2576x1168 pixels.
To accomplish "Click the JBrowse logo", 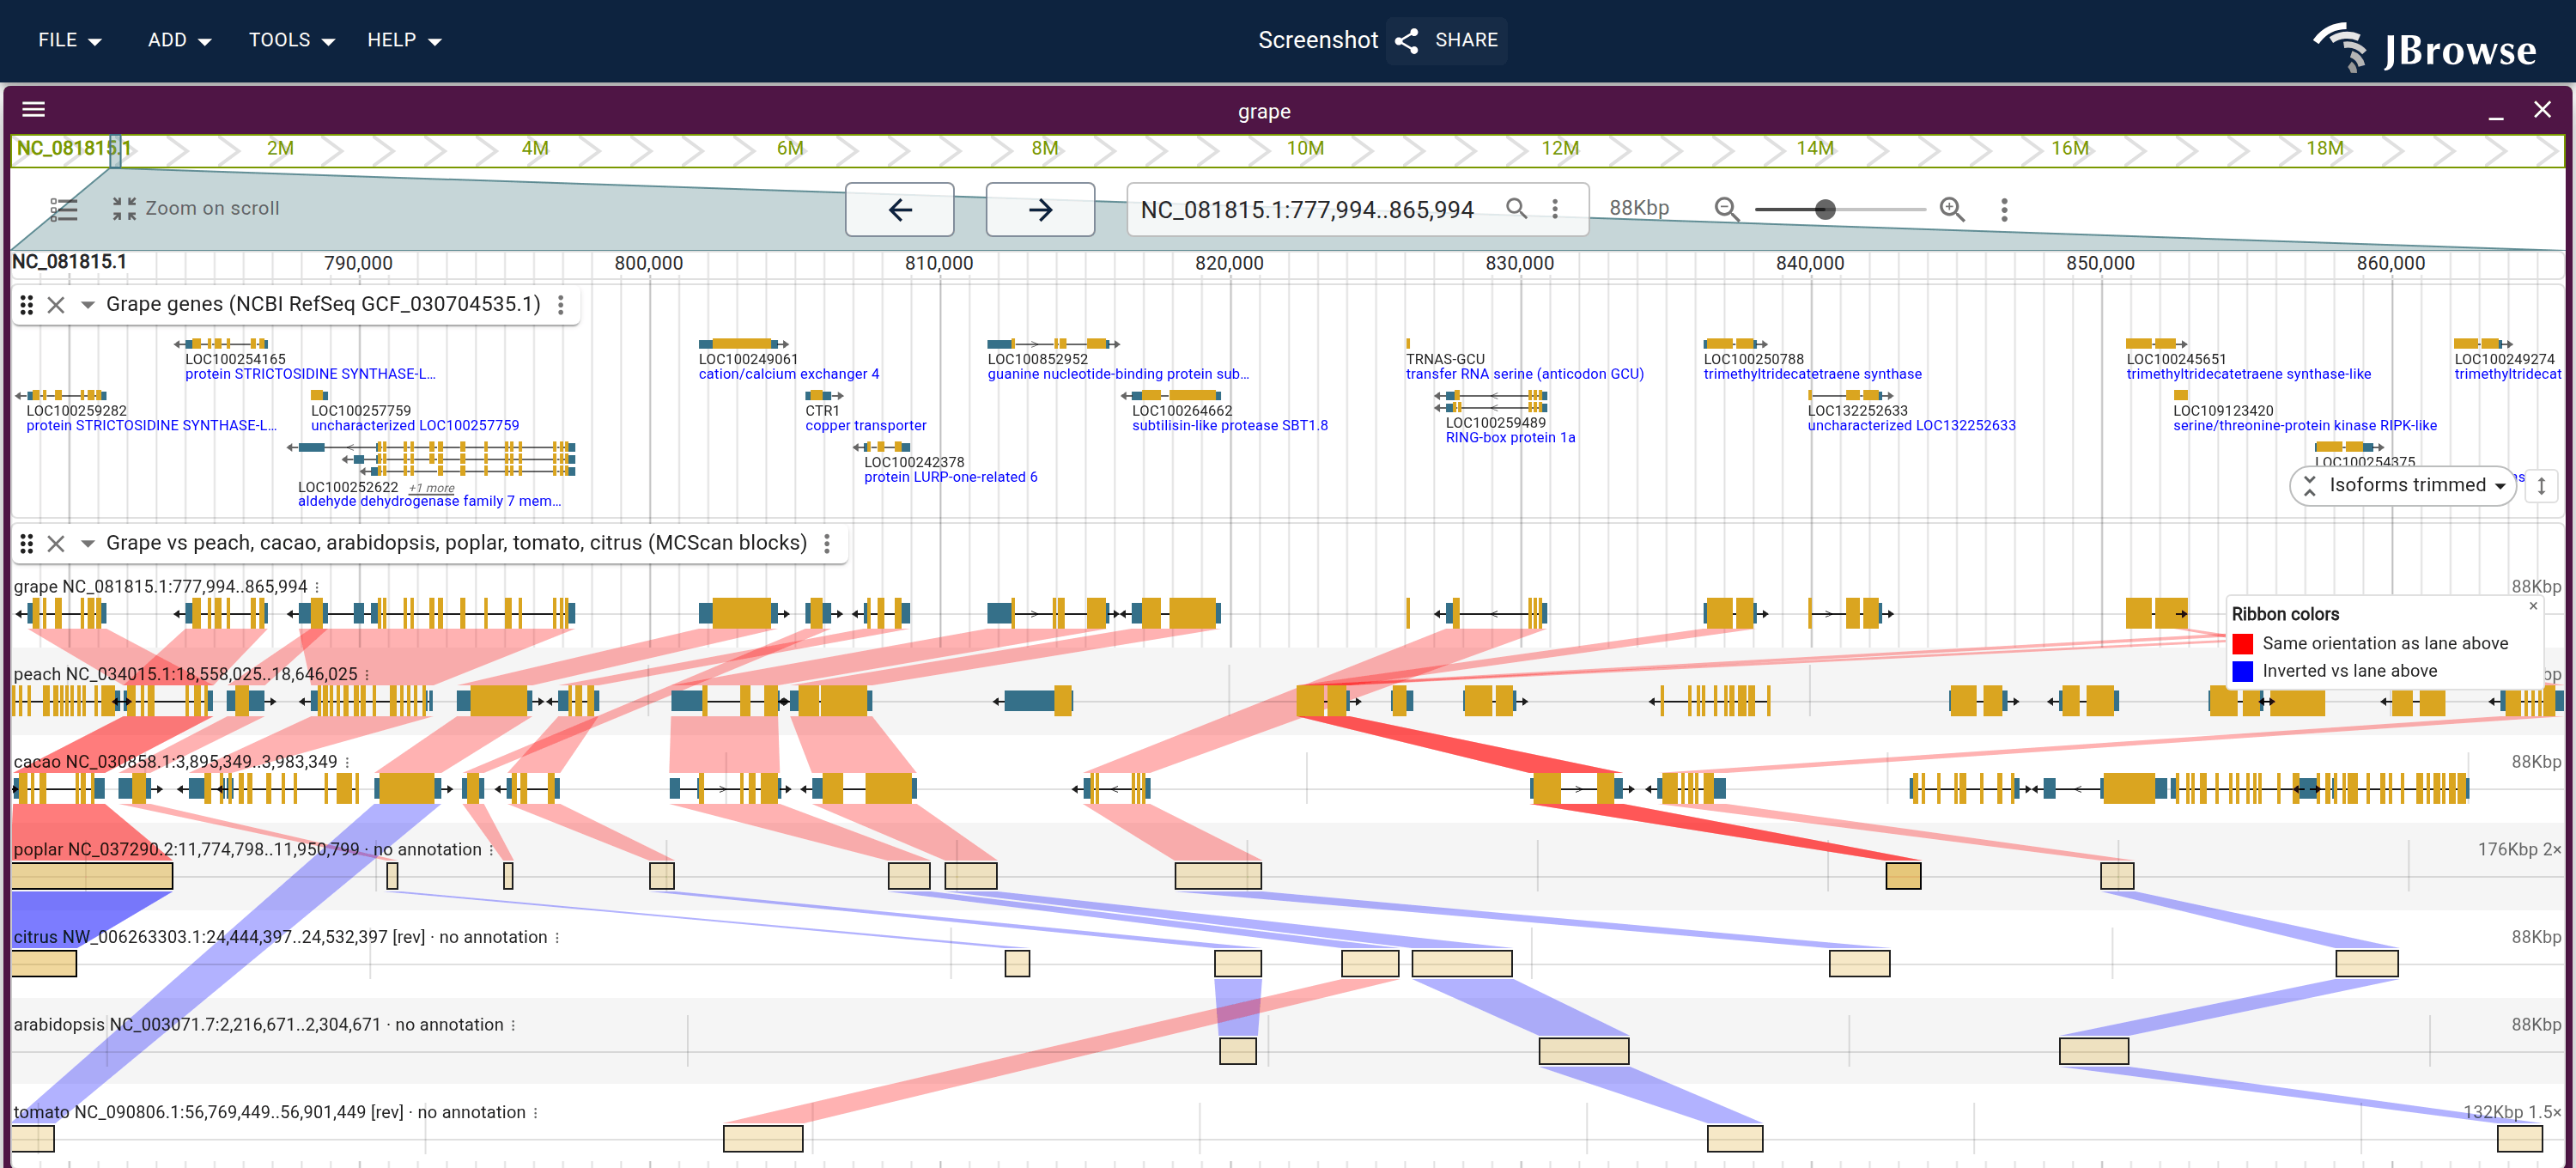I will (2425, 47).
